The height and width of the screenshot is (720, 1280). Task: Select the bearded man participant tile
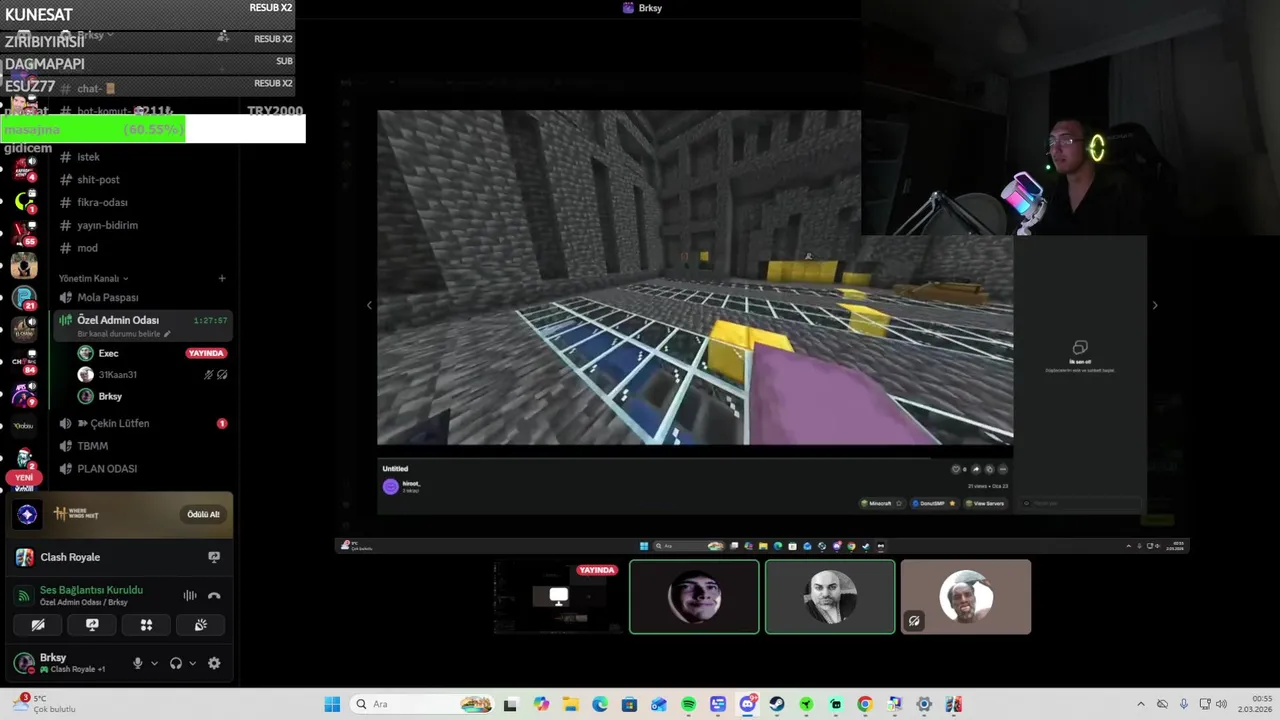click(x=830, y=597)
